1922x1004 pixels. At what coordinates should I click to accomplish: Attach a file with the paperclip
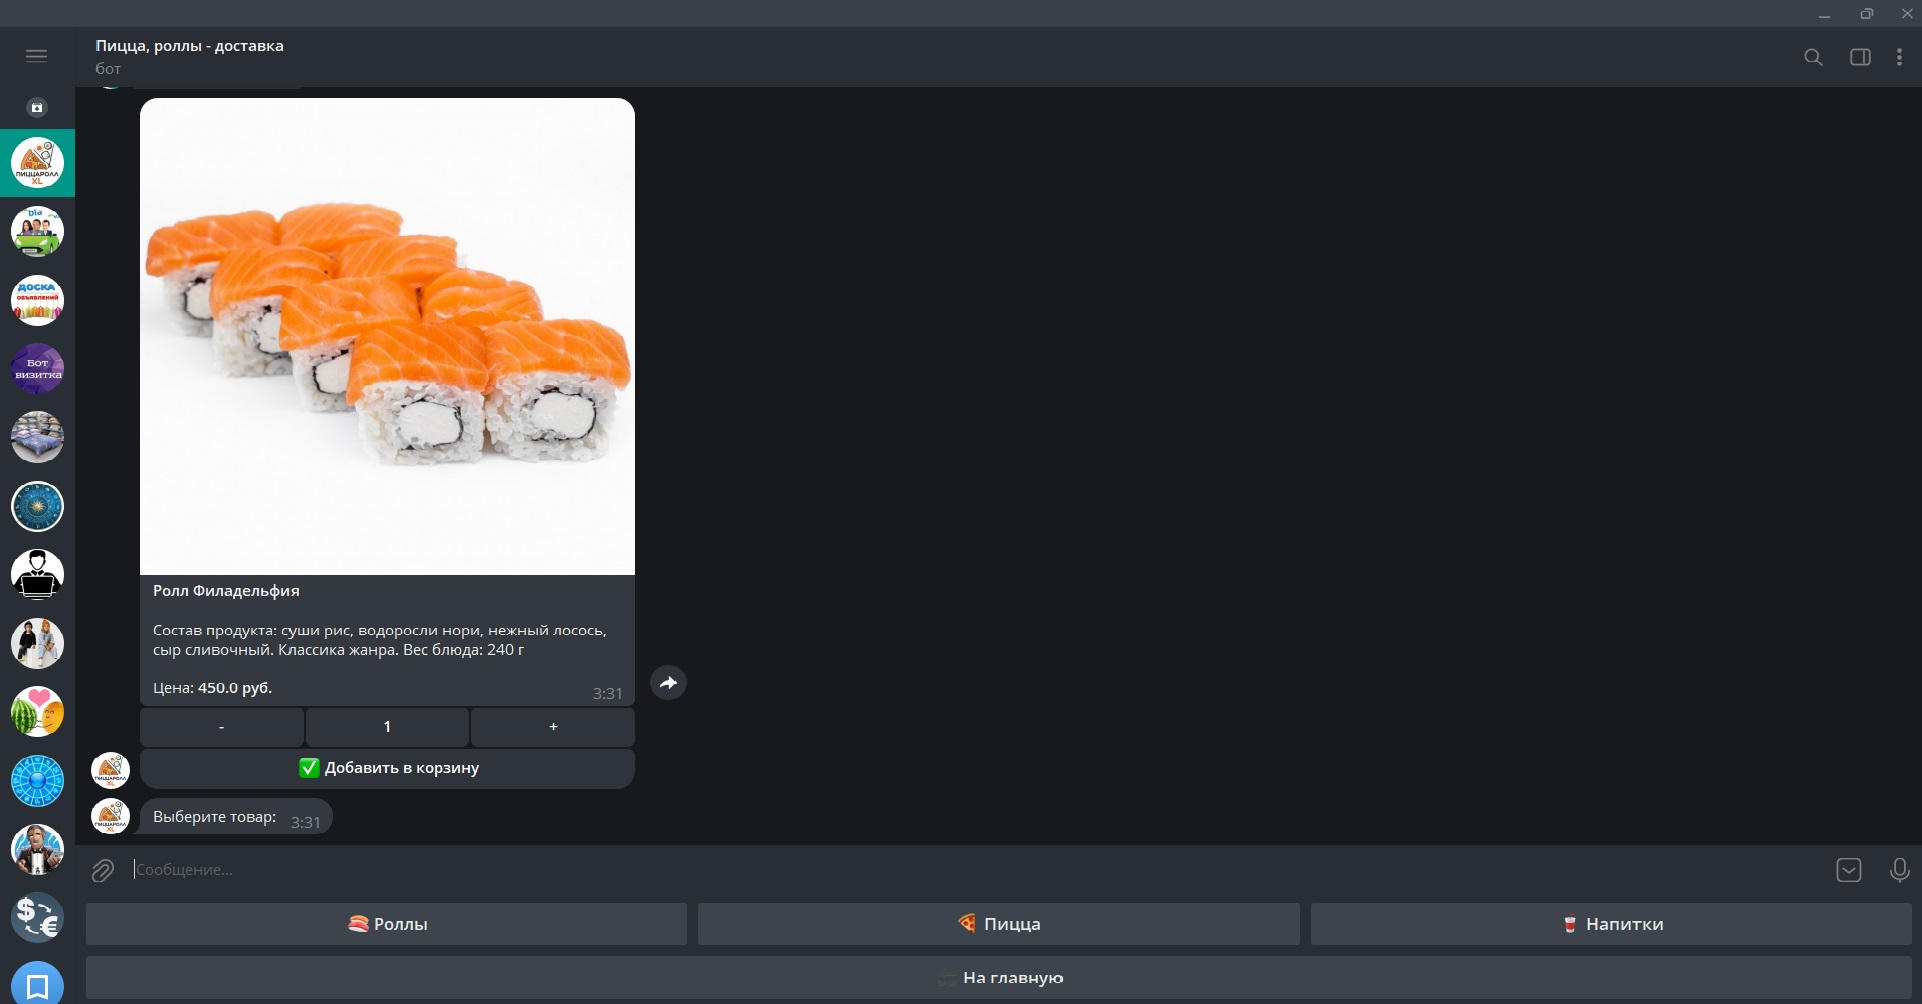pyautogui.click(x=103, y=871)
